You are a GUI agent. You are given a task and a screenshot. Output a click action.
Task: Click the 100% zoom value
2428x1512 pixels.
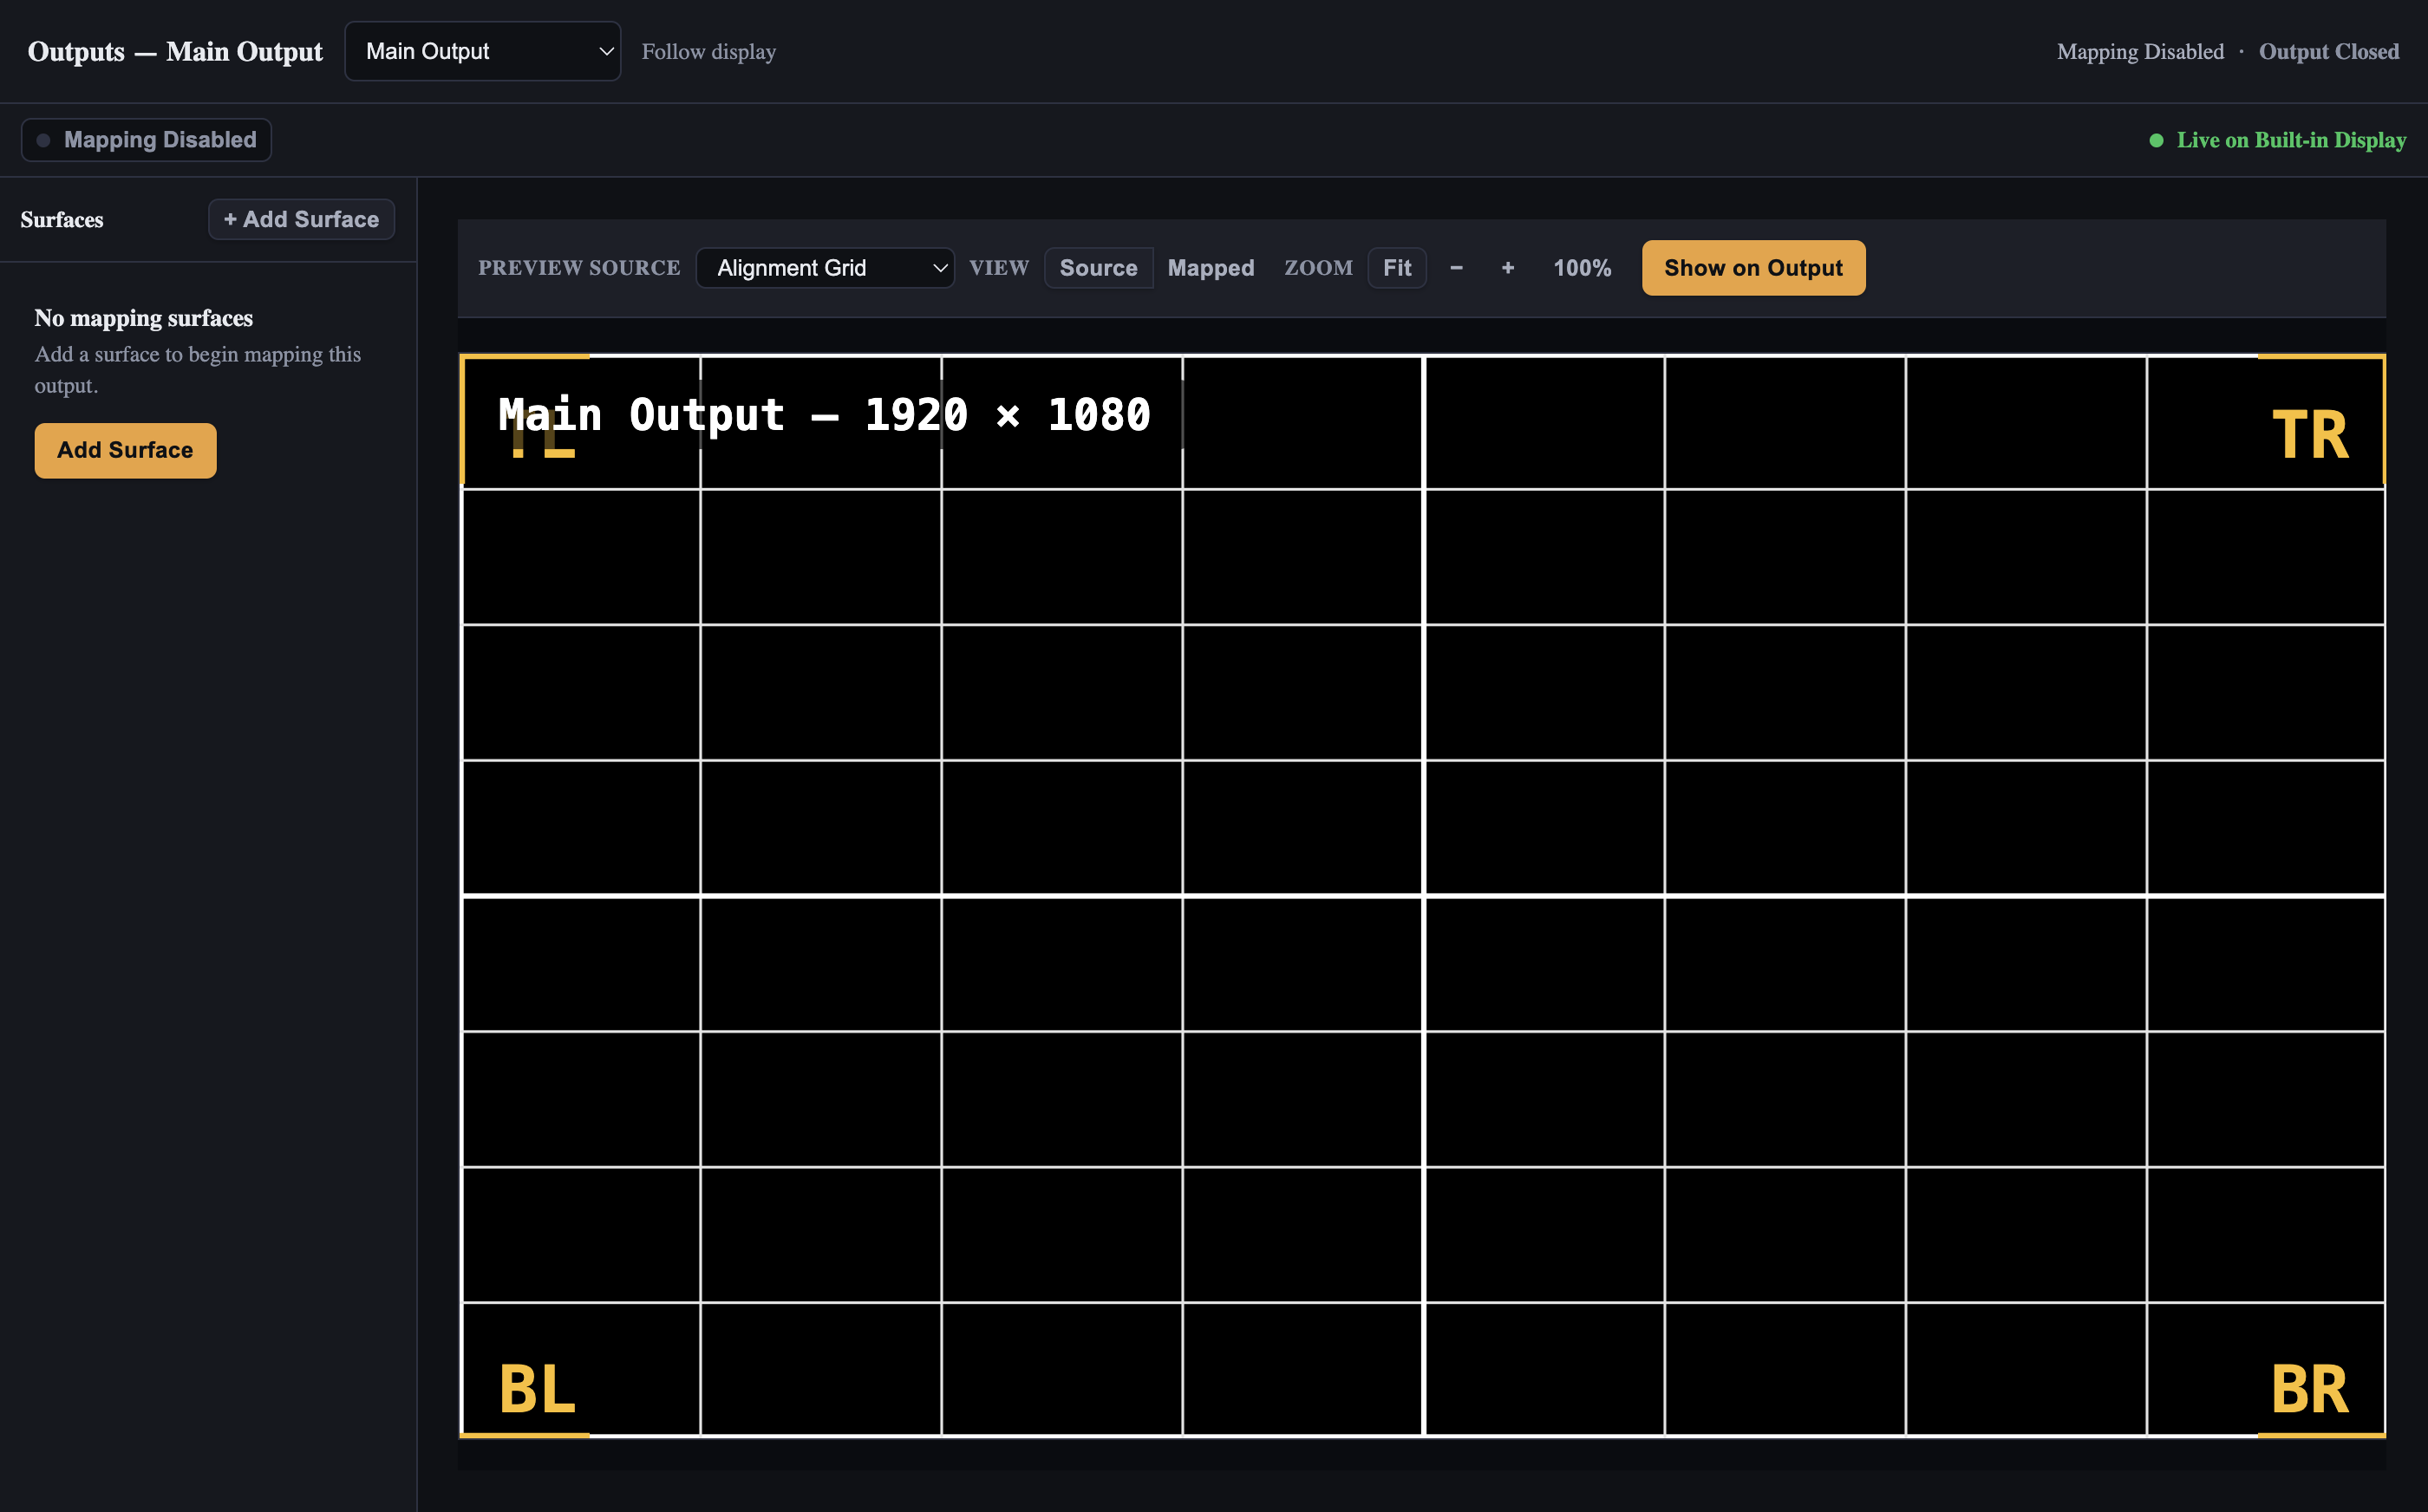click(x=1581, y=268)
